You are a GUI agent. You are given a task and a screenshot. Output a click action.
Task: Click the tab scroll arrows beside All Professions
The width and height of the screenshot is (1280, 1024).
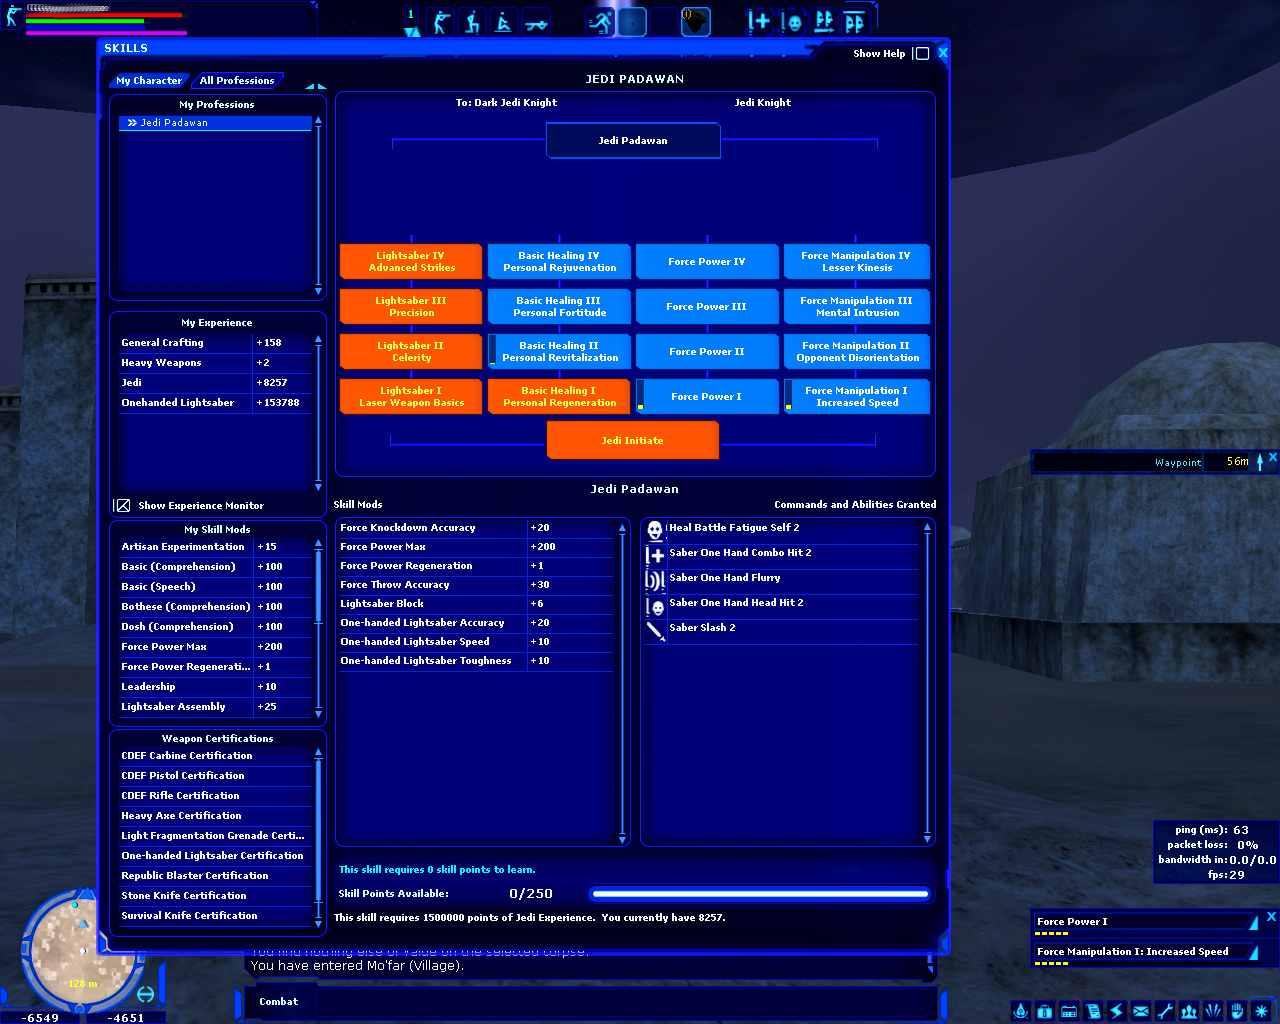[316, 86]
